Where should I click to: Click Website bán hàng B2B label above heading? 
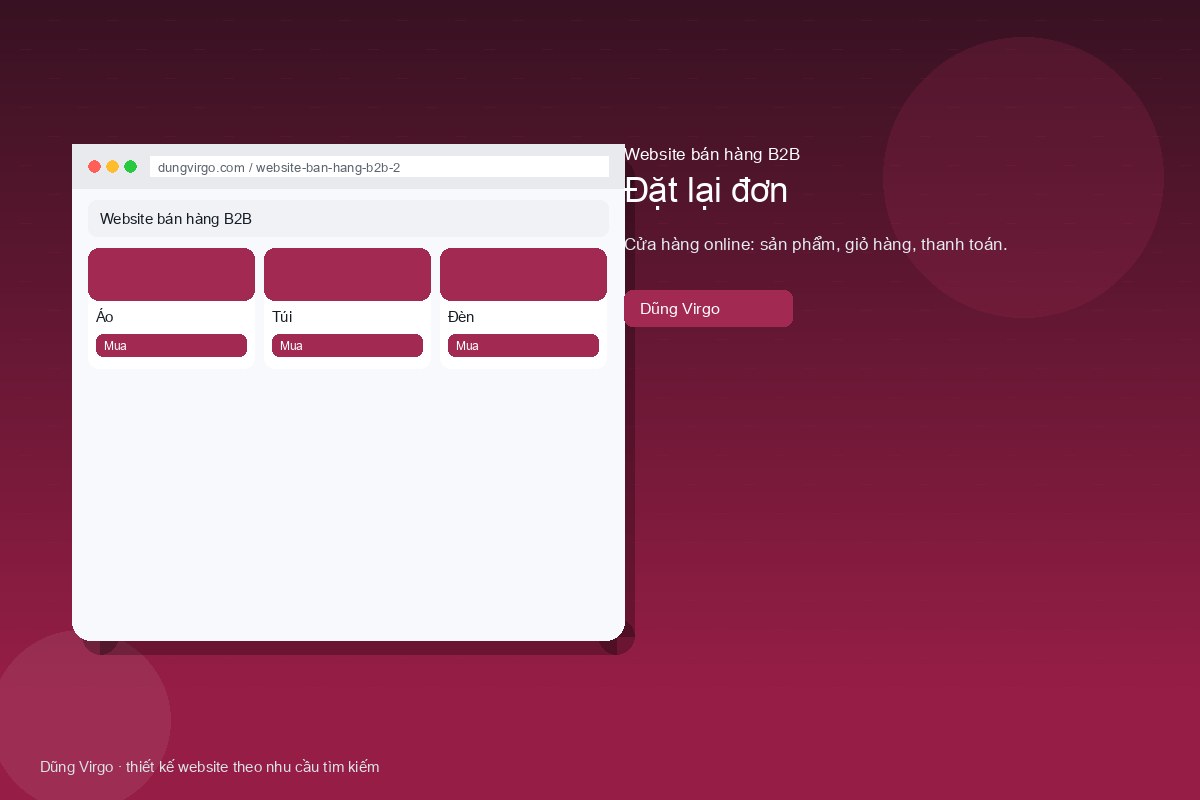712,154
